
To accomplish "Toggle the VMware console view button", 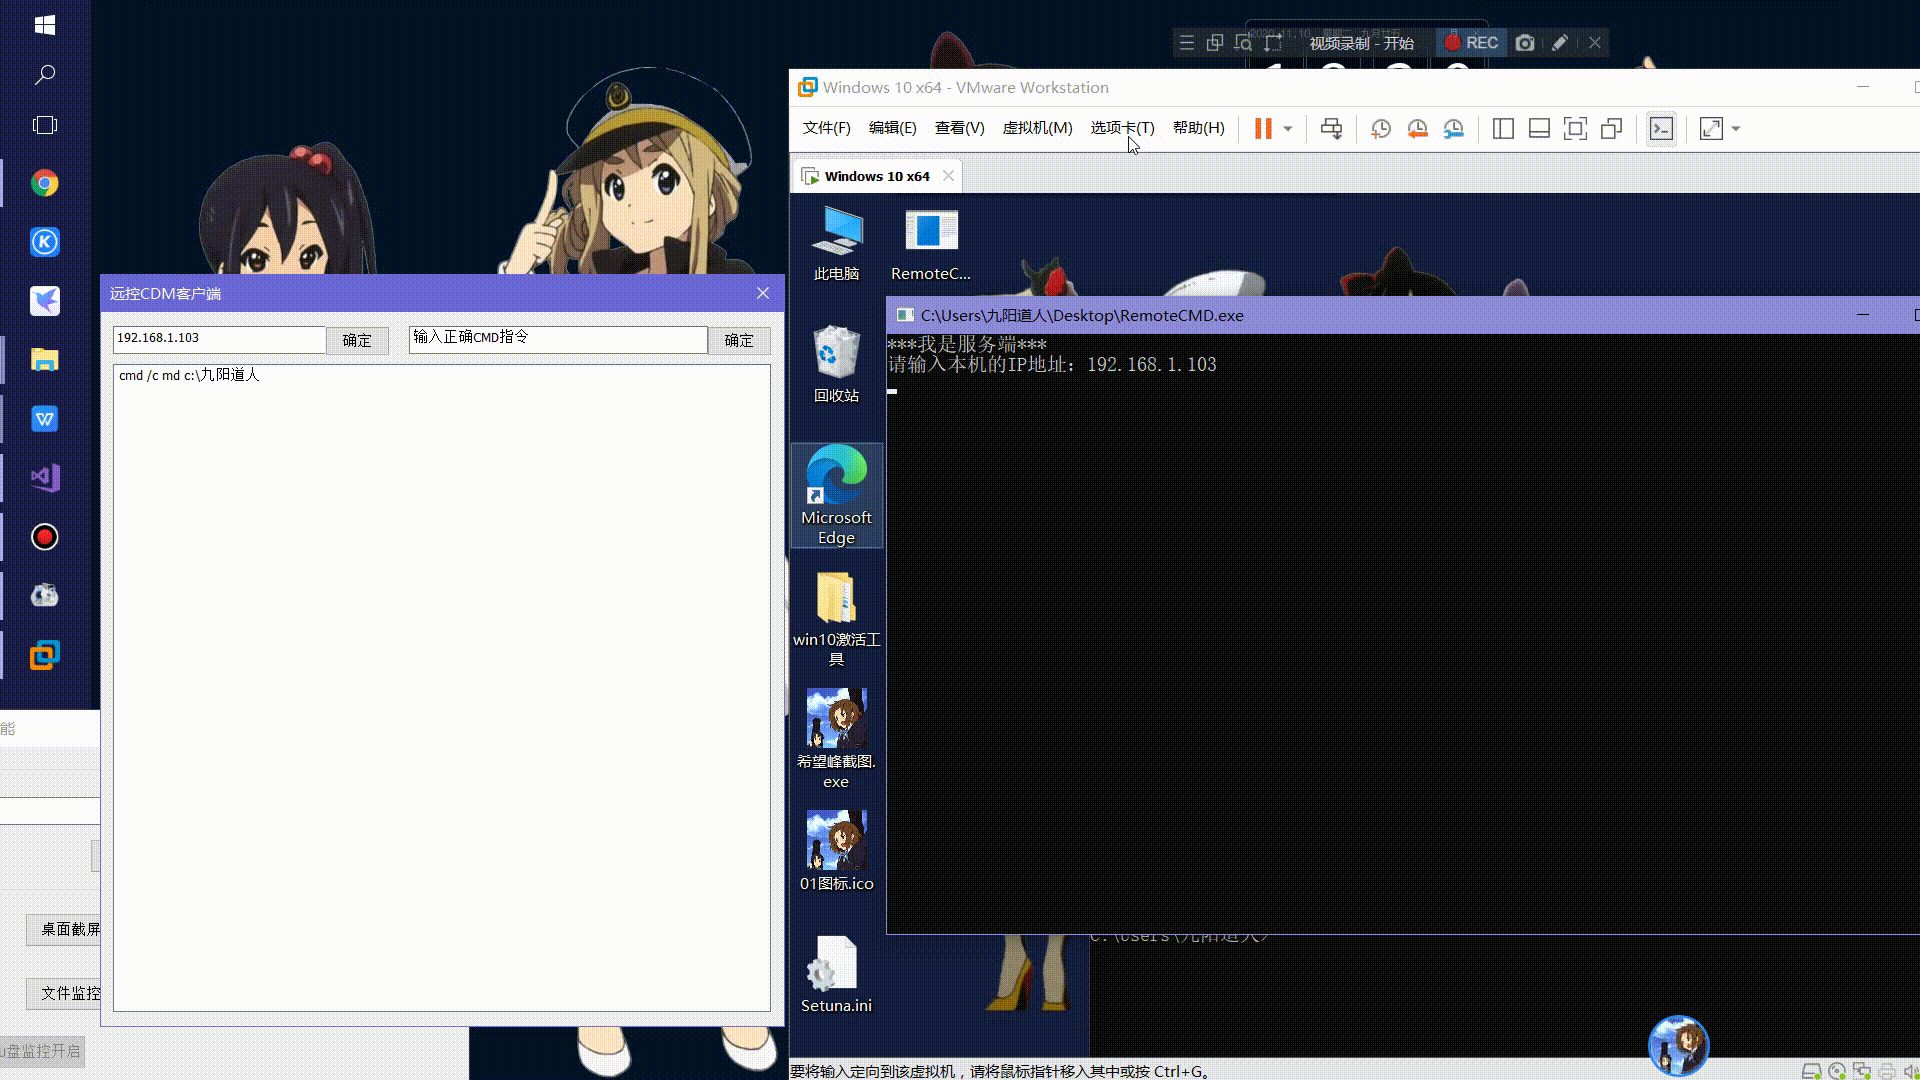I will [x=1661, y=129].
